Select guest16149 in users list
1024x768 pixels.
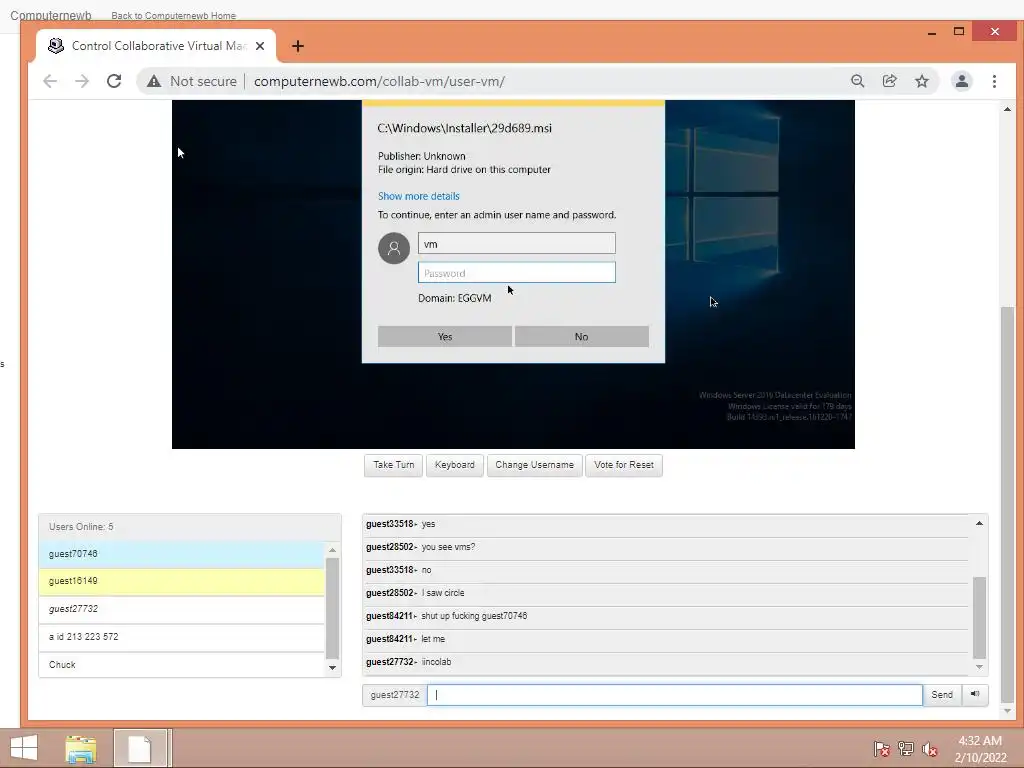pyautogui.click(x=182, y=581)
